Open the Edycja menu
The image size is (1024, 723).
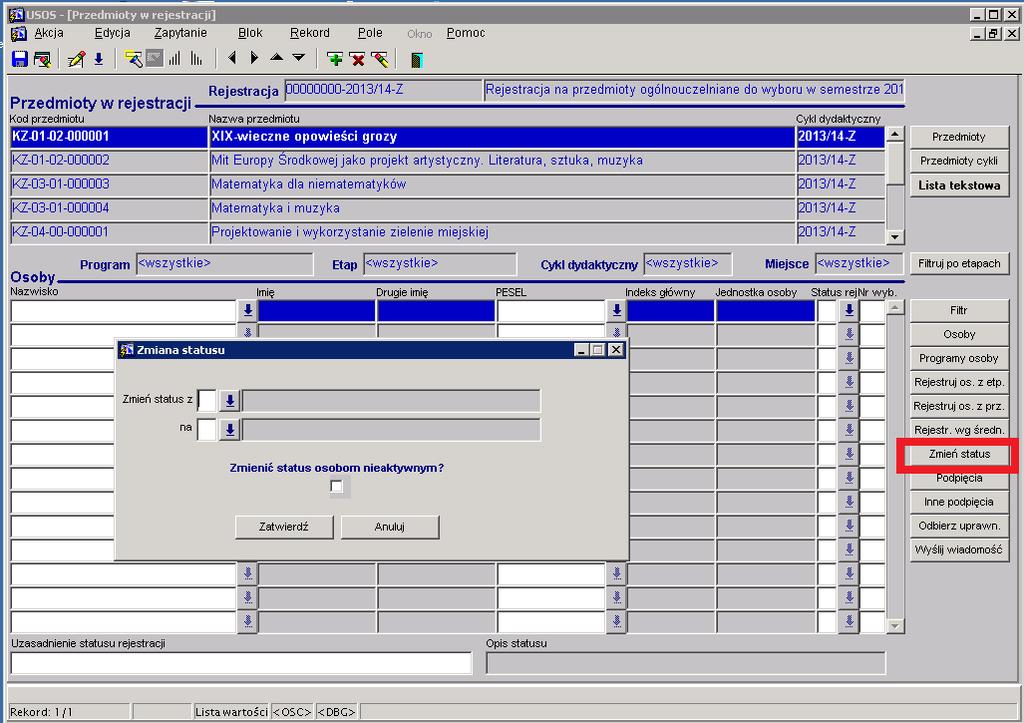[112, 33]
